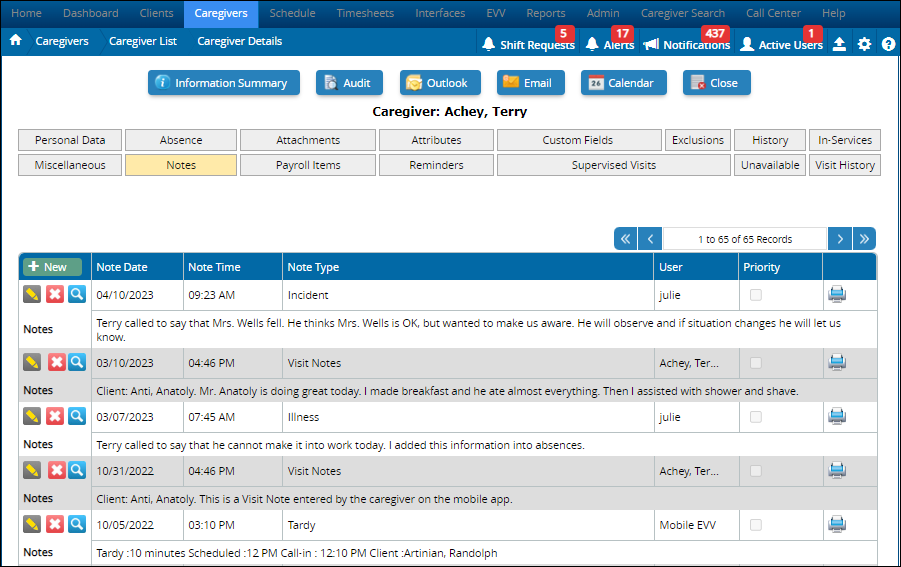901x567 pixels.
Task: Print the 10/31/2022 Visit Notes entry
Action: point(837,470)
